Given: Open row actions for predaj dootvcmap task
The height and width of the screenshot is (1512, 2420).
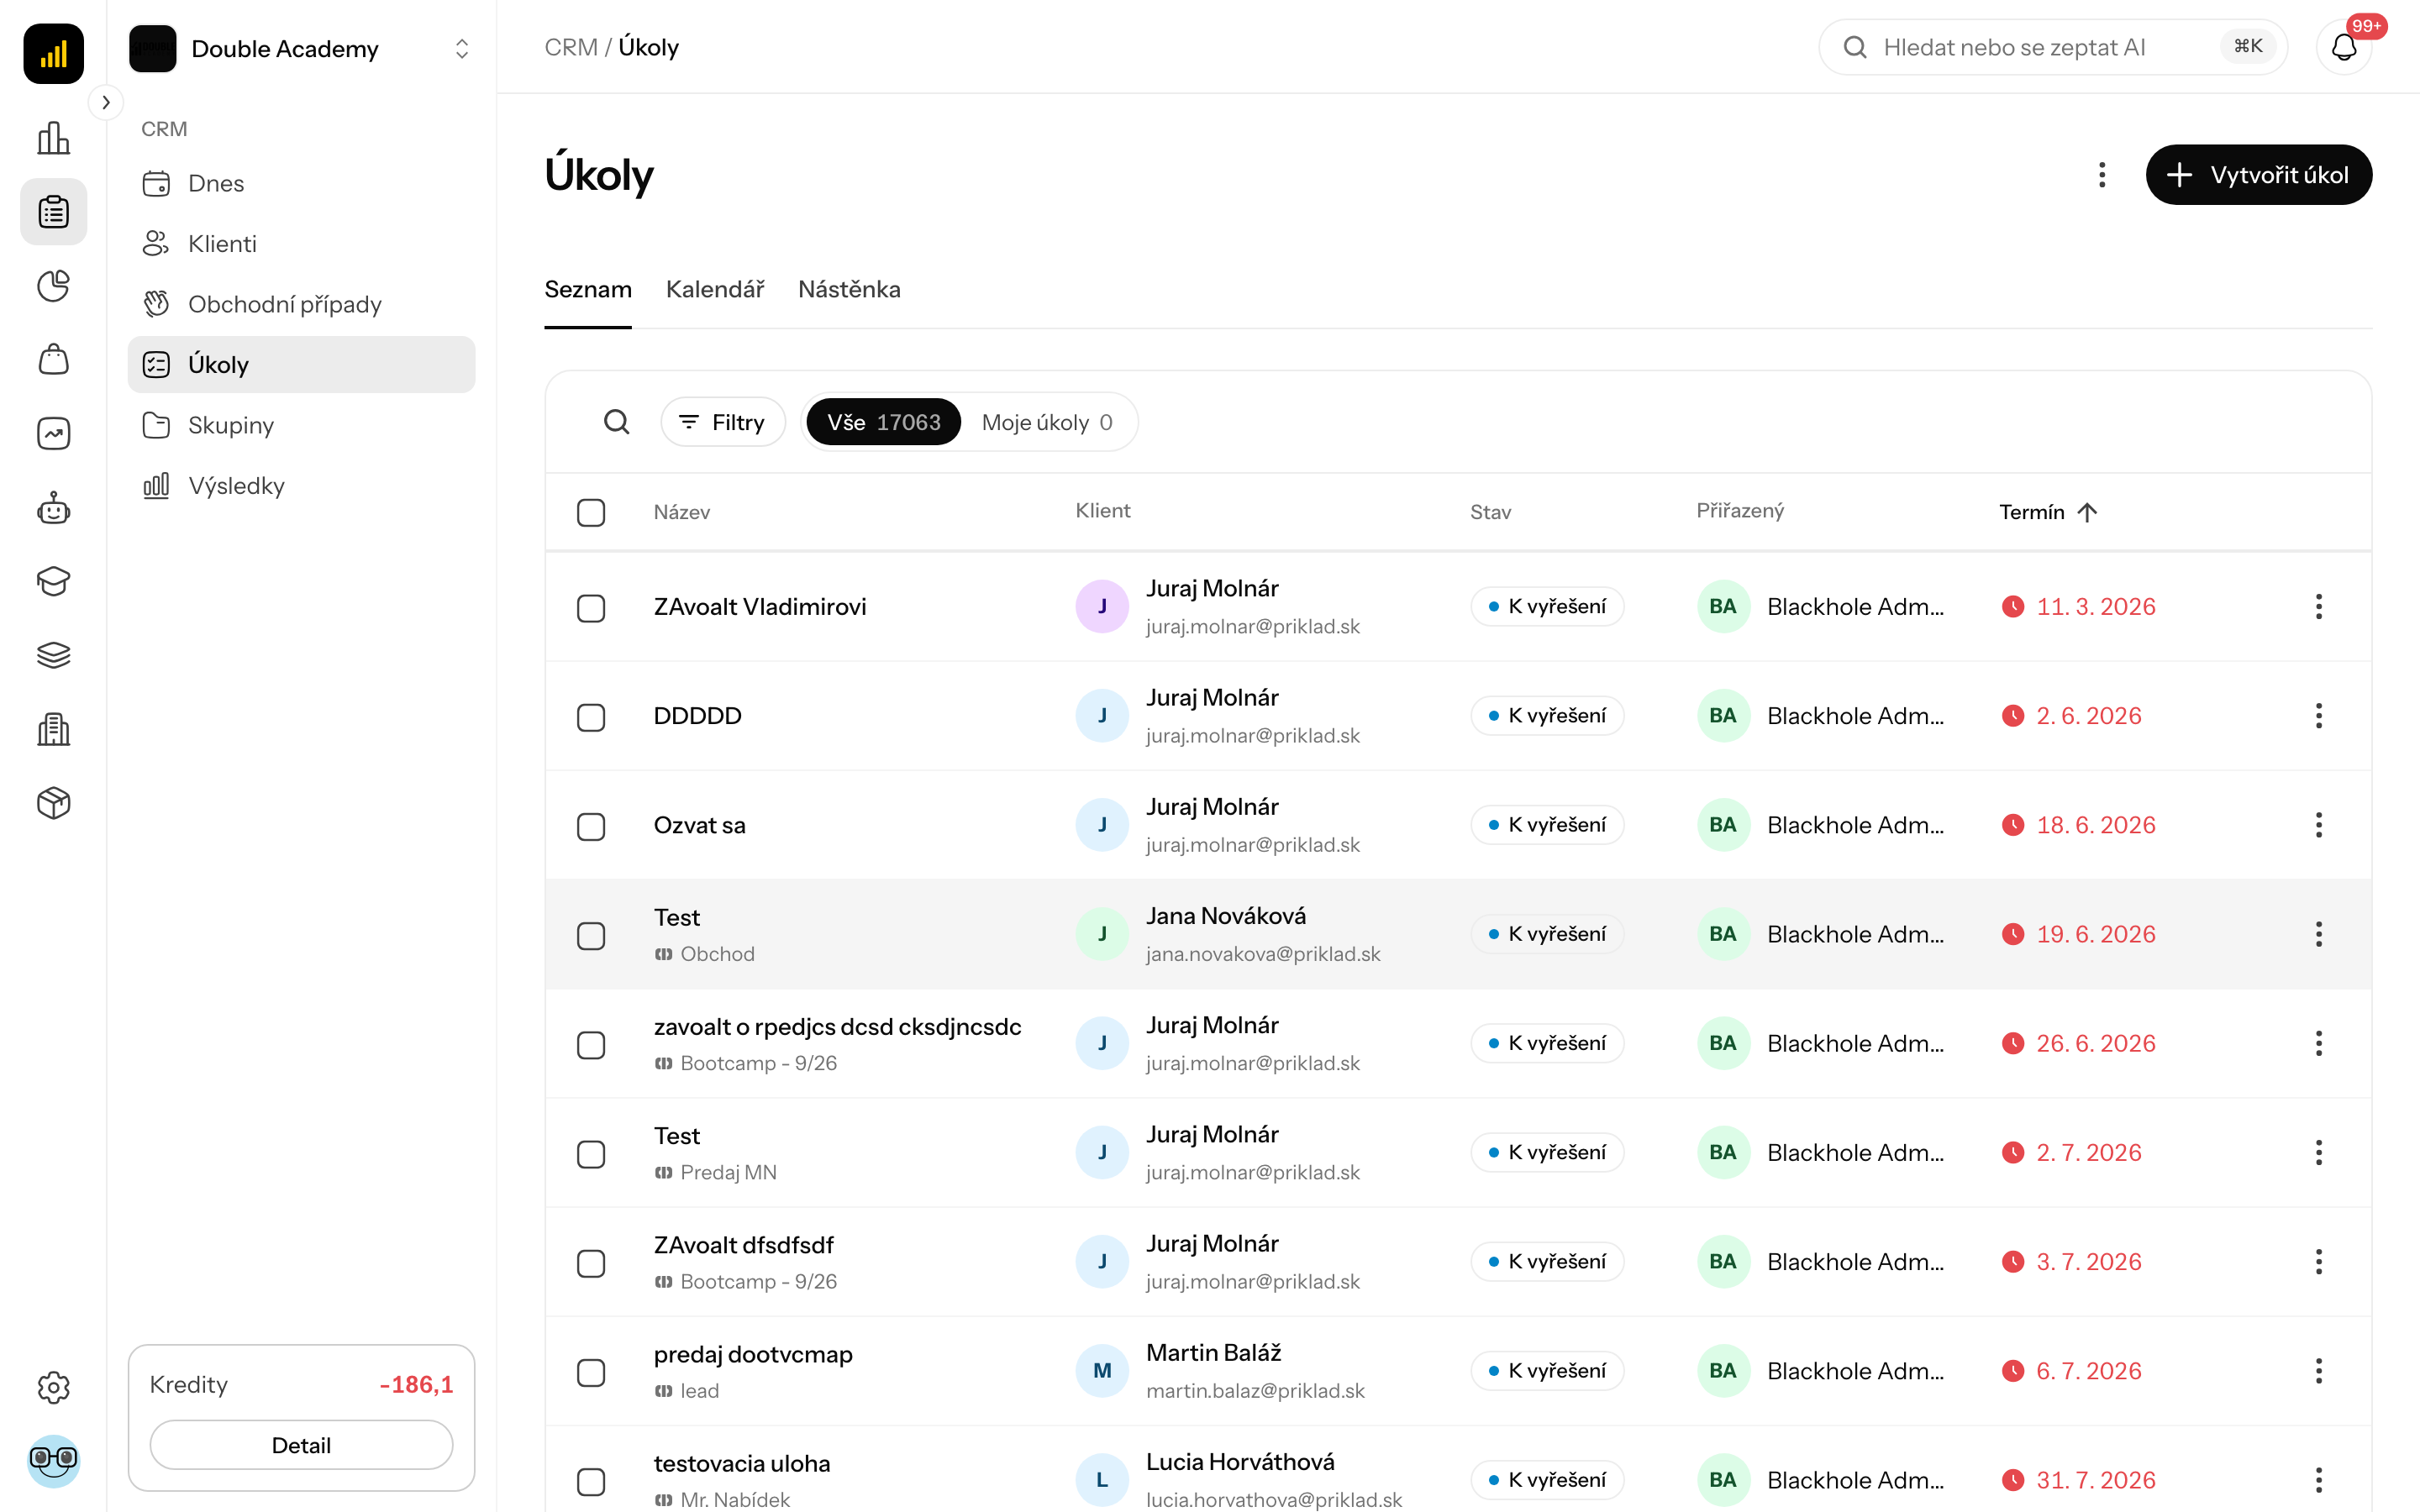Looking at the screenshot, I should click(x=2318, y=1371).
